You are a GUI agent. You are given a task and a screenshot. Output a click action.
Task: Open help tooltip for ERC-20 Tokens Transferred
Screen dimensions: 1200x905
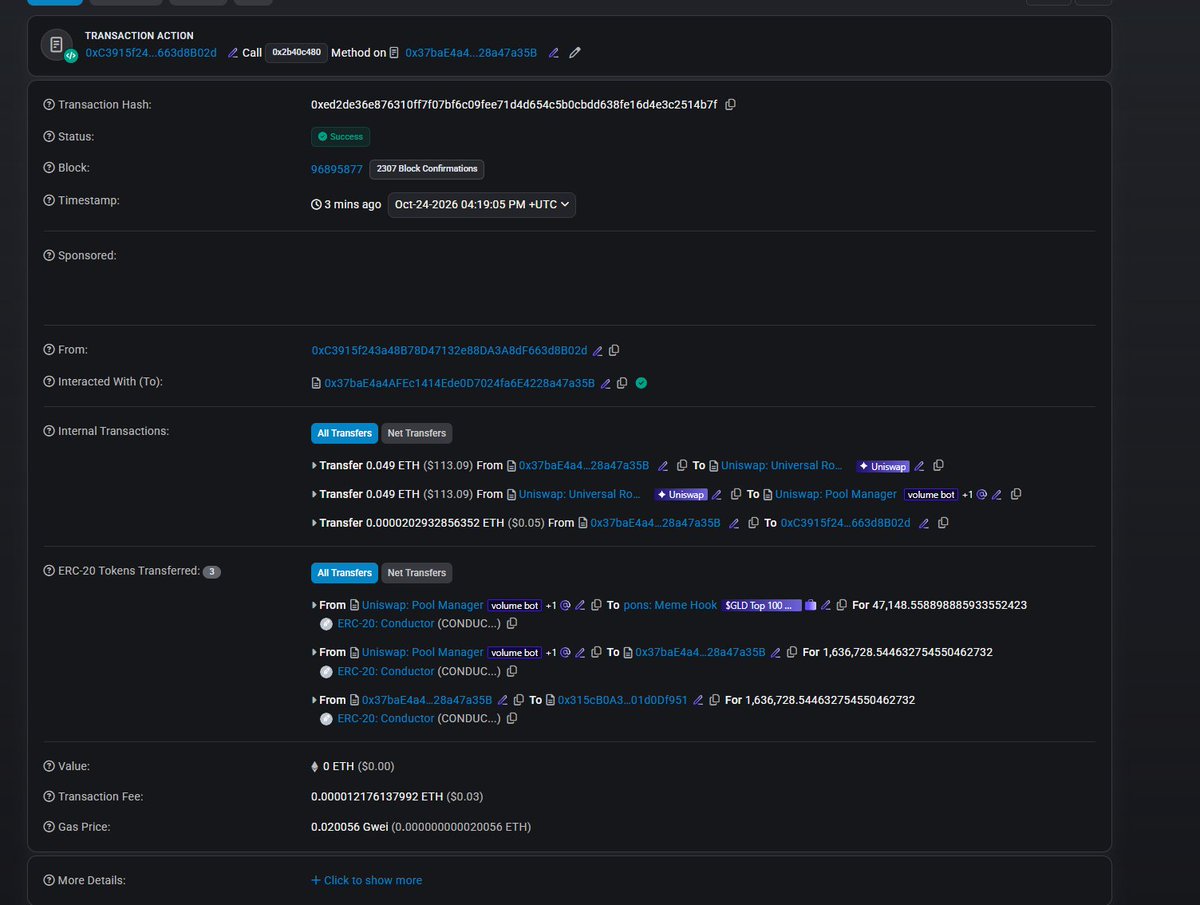49,572
